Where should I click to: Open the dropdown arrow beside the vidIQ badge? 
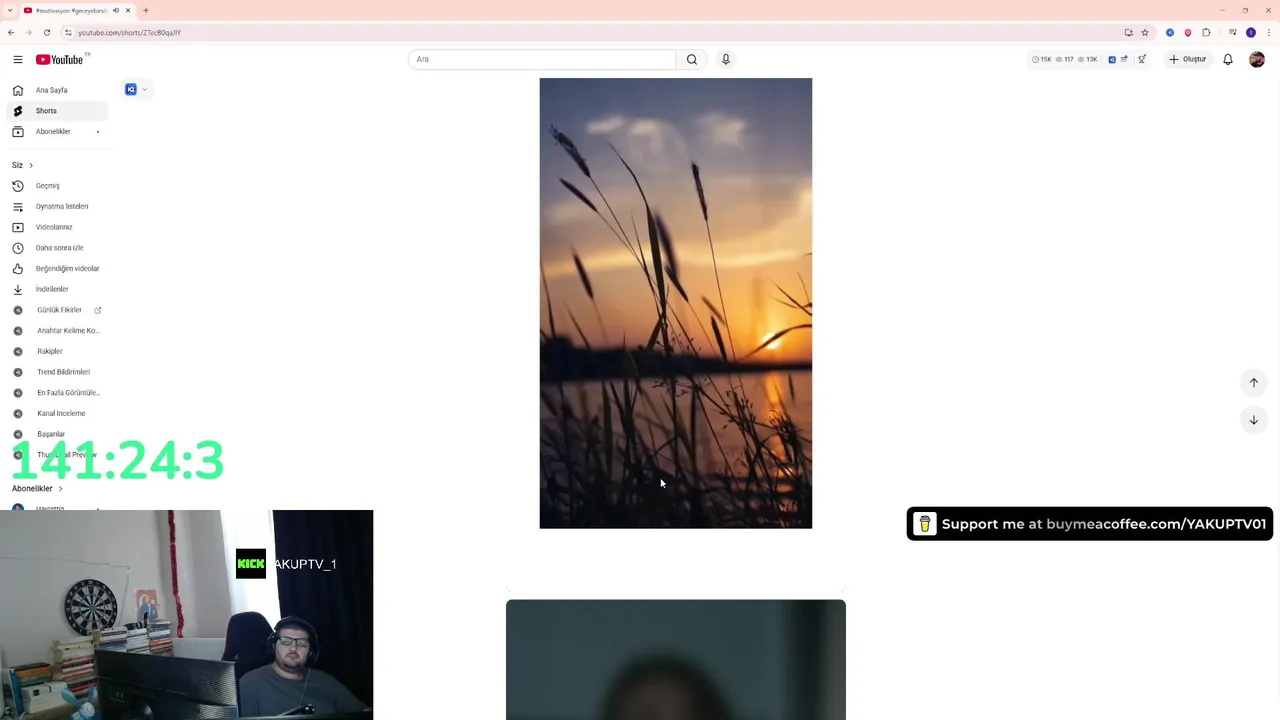tap(145, 90)
